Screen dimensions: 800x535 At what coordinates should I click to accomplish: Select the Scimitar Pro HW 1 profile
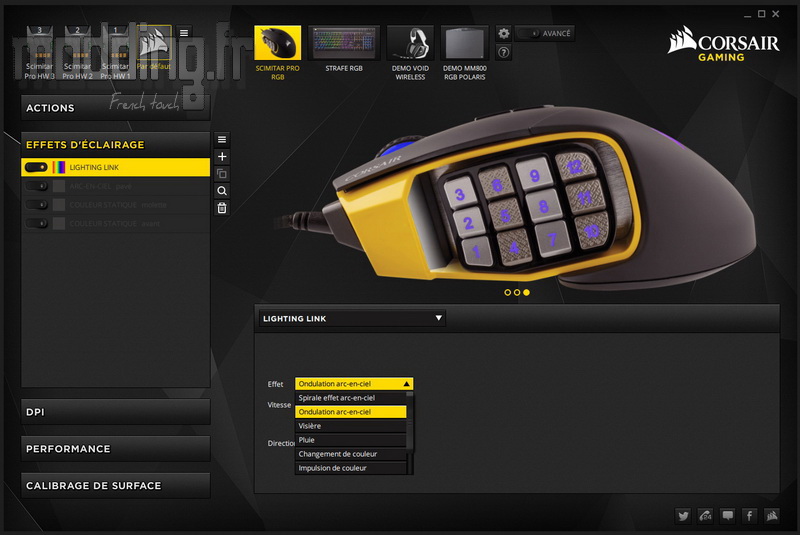[x=115, y=53]
